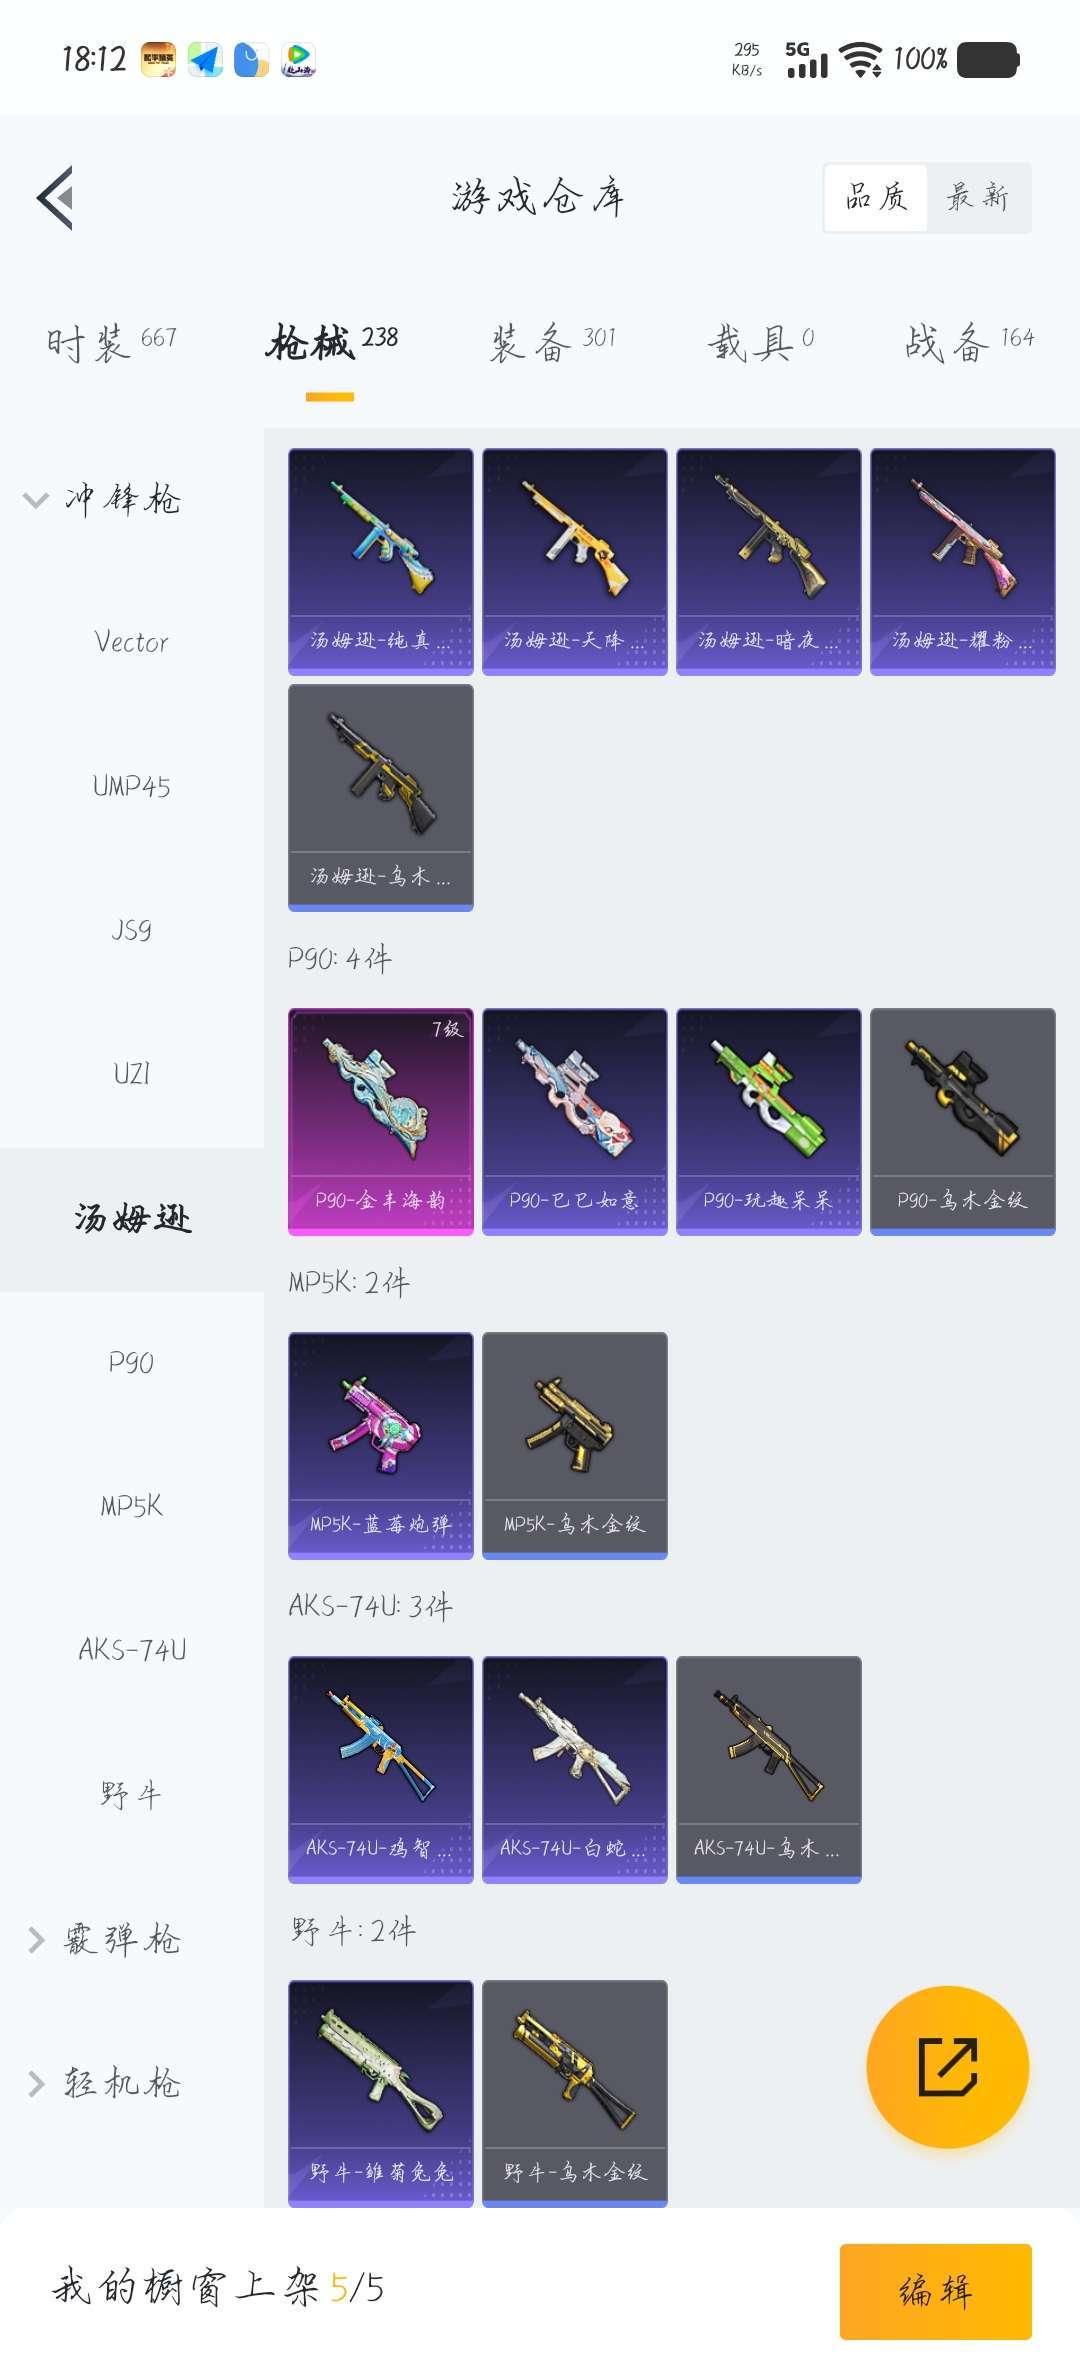Tap the orange share floating button
The height and width of the screenshot is (2376, 1080).
point(947,2066)
